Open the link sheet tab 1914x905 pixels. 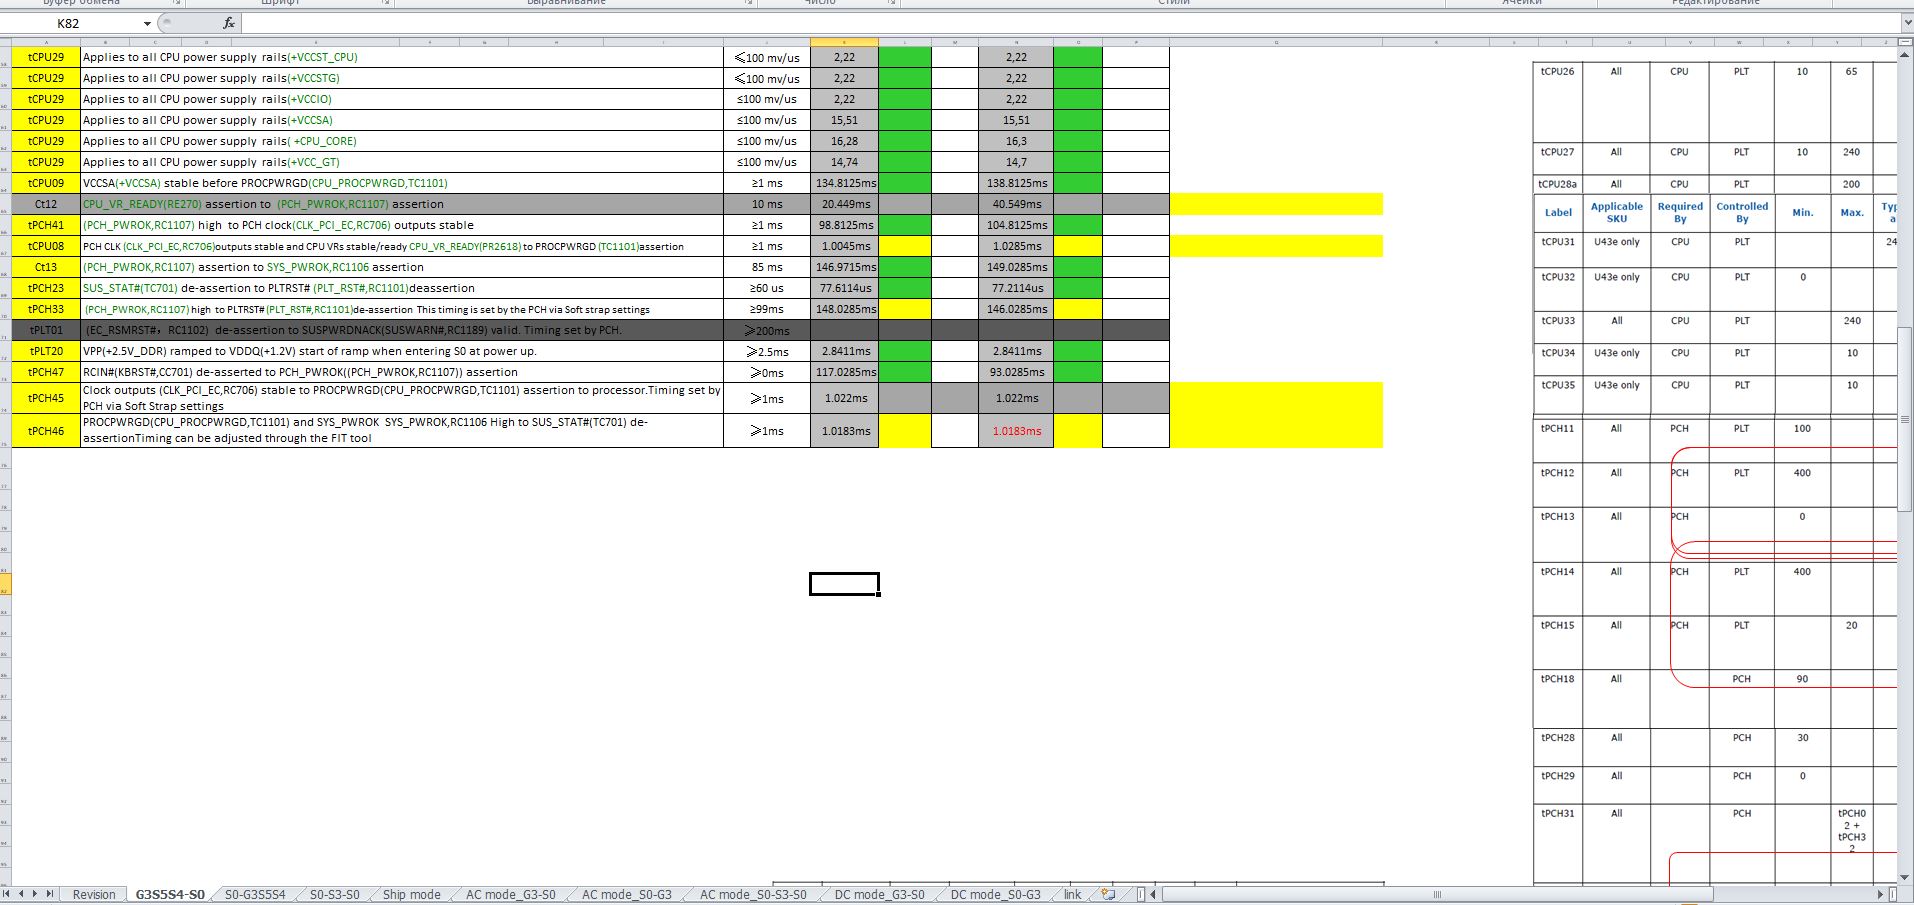[x=1072, y=894]
